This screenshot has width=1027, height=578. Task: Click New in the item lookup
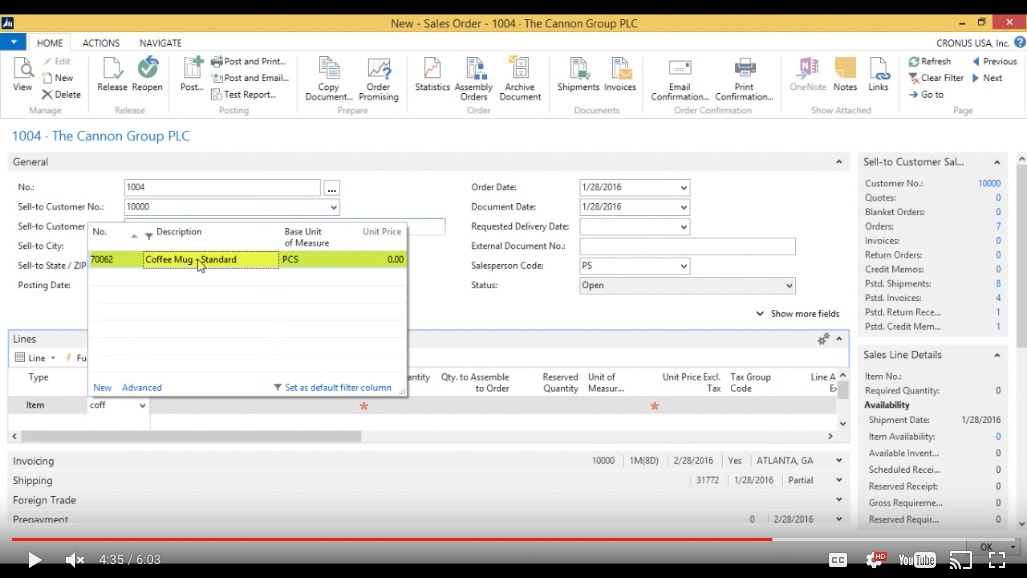click(x=102, y=387)
